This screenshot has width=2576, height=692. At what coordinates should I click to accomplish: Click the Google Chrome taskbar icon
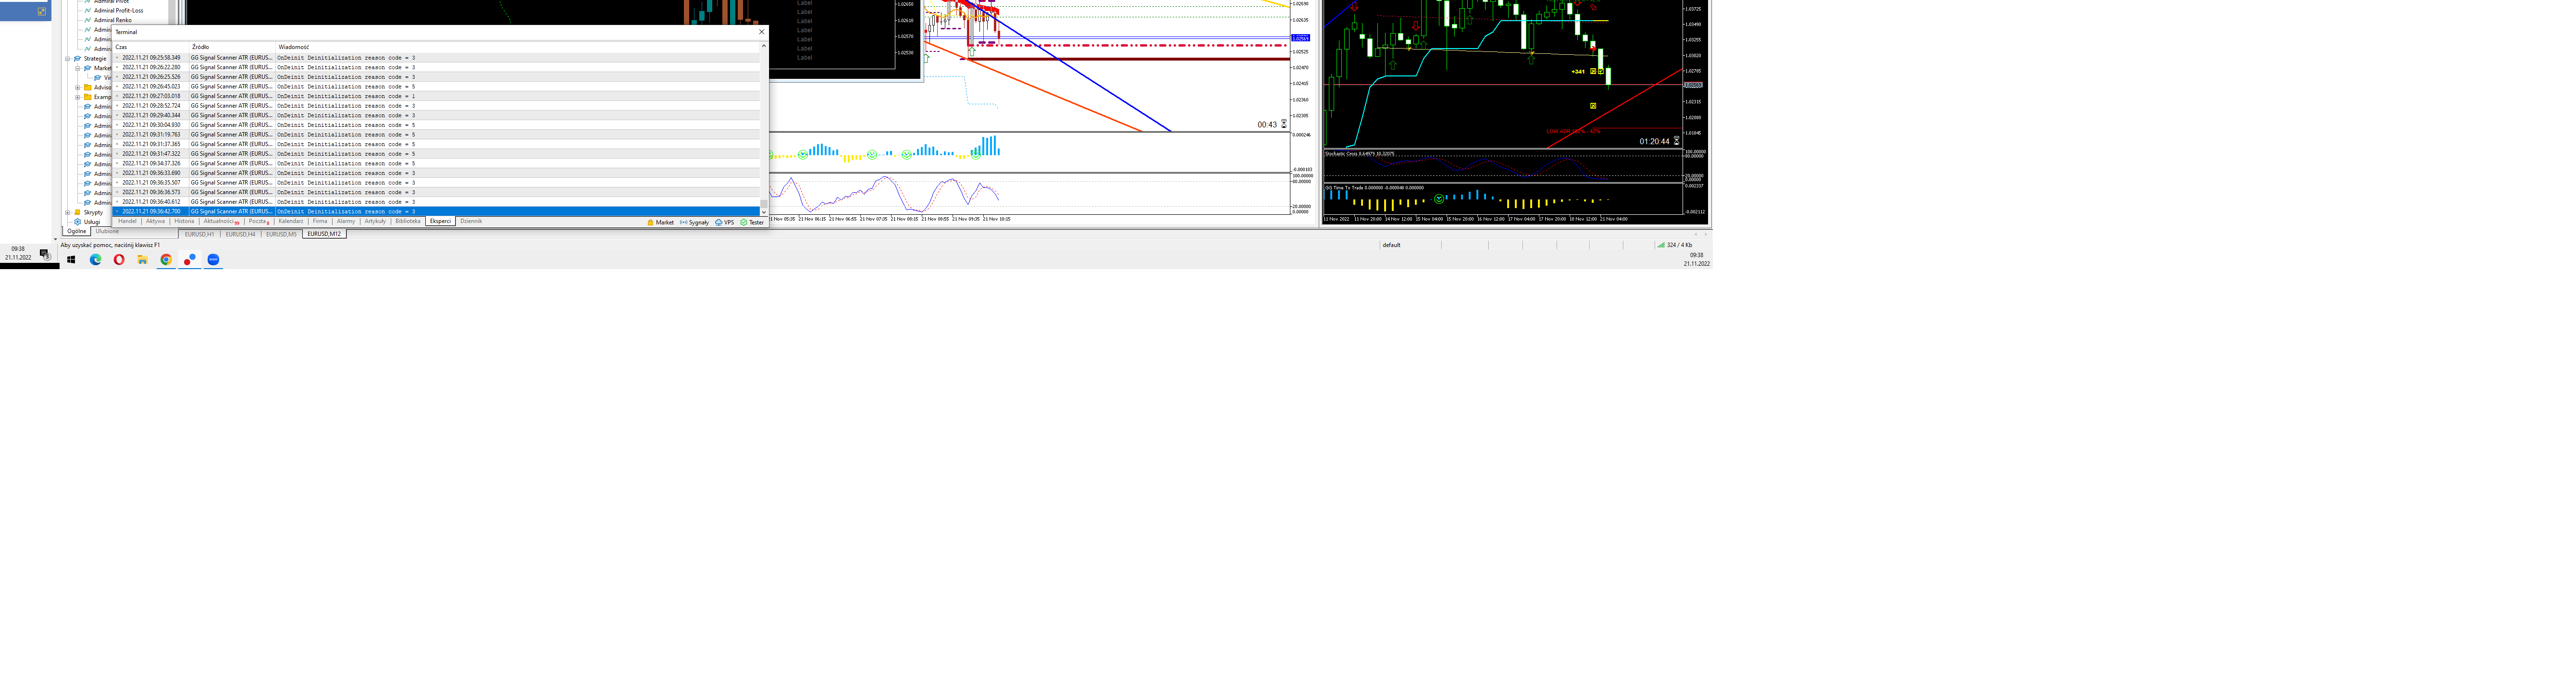166,260
